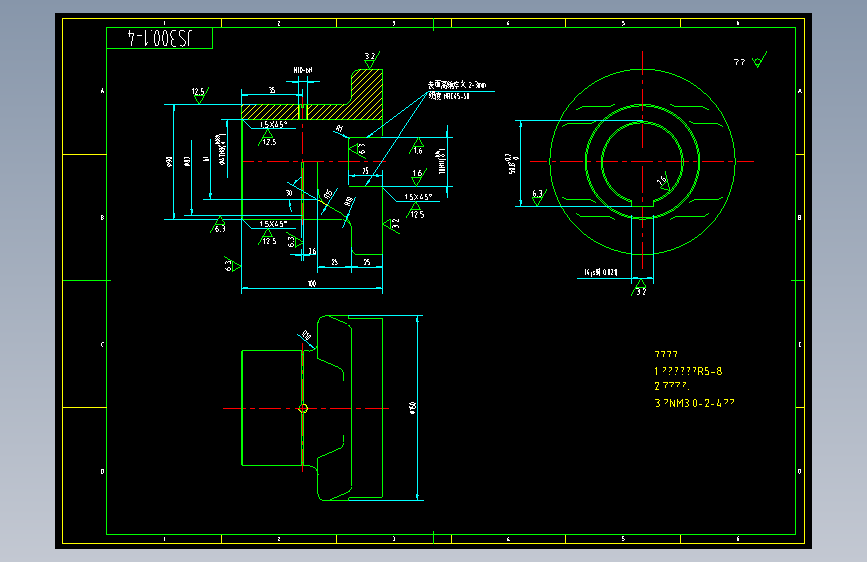This screenshot has width=867, height=562.
Task: Select roughness symbol inside the bore circle
Action: click(x=664, y=181)
